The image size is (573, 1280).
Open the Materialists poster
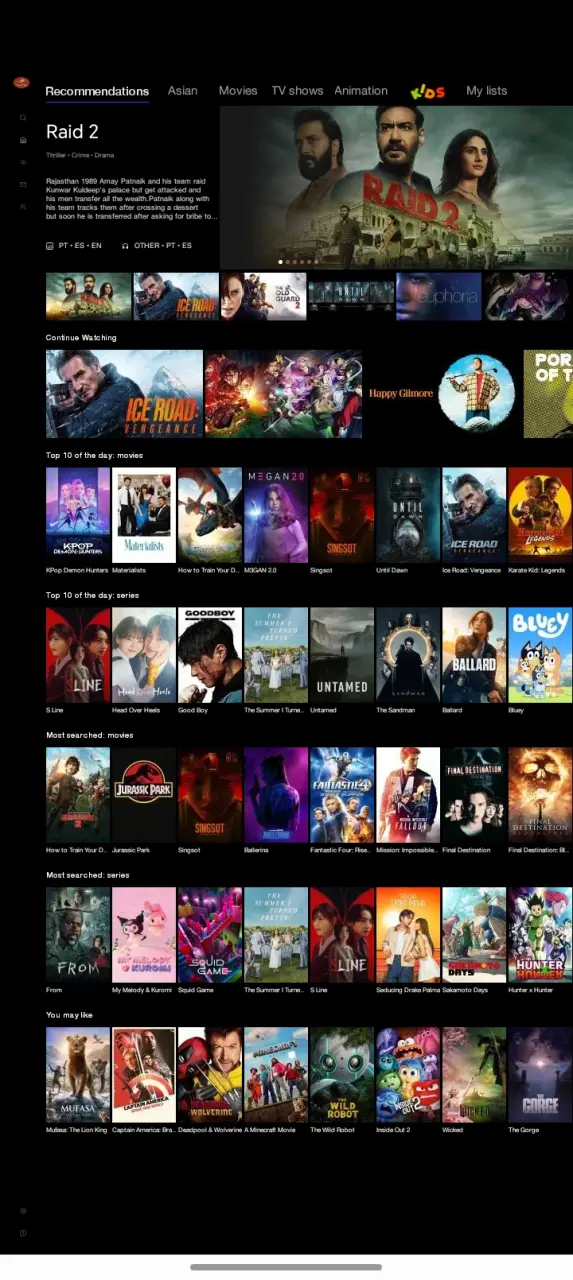coord(144,515)
